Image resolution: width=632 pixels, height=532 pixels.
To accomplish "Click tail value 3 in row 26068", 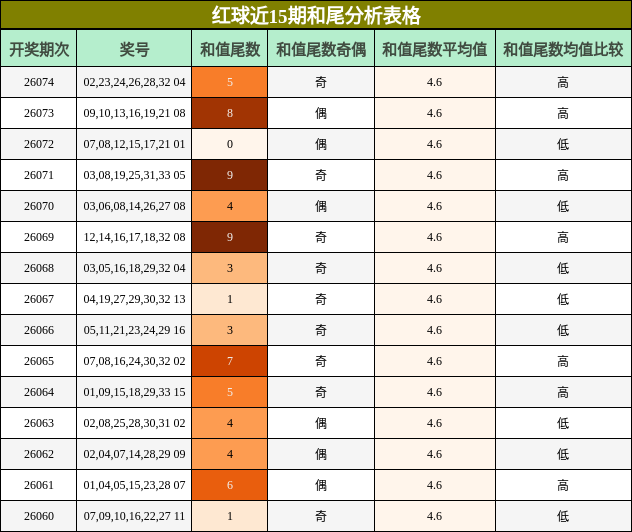I will 230,268.
